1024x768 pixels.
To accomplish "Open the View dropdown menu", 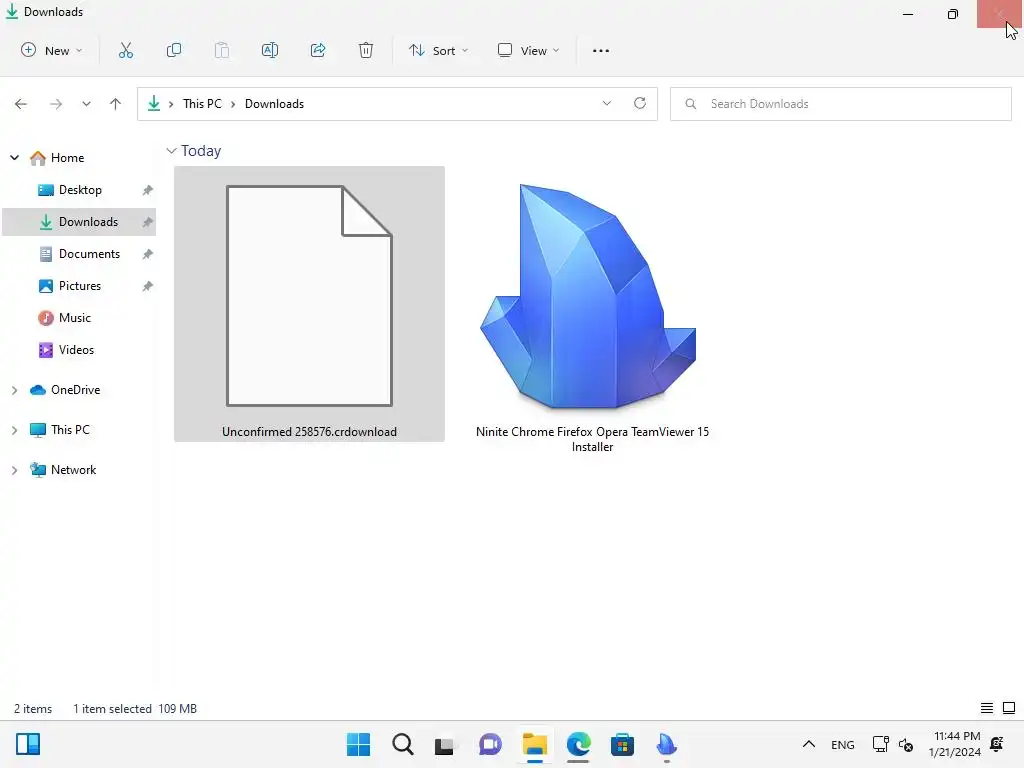I will [x=528, y=50].
